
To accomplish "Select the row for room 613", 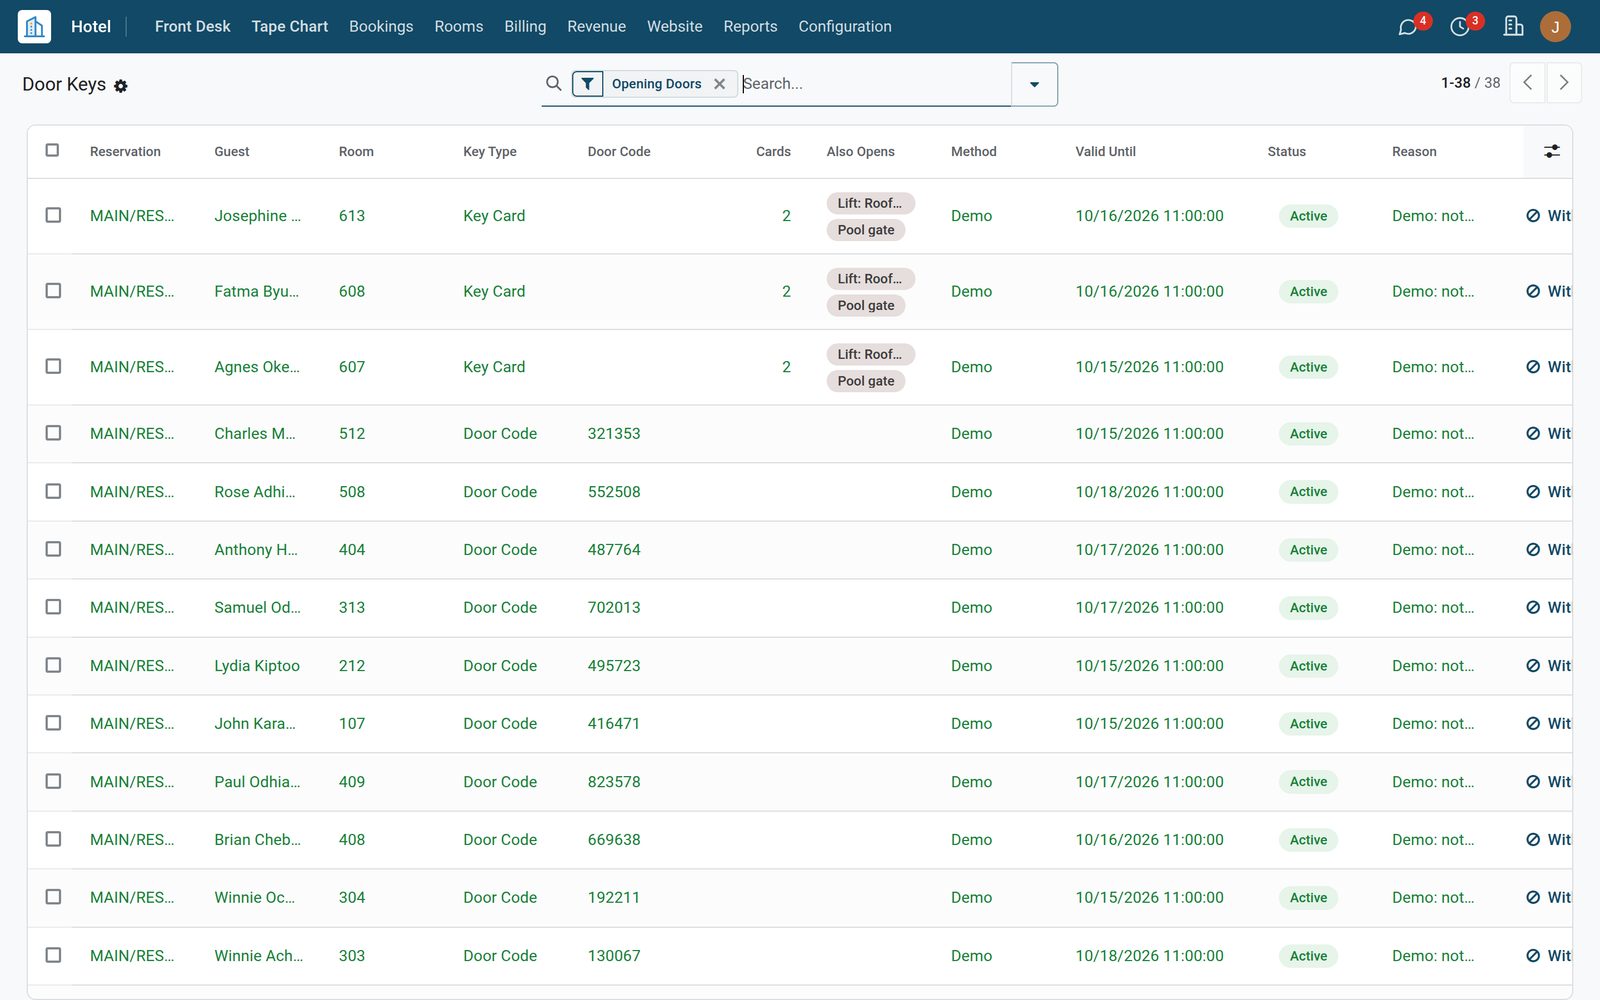I will pos(53,215).
